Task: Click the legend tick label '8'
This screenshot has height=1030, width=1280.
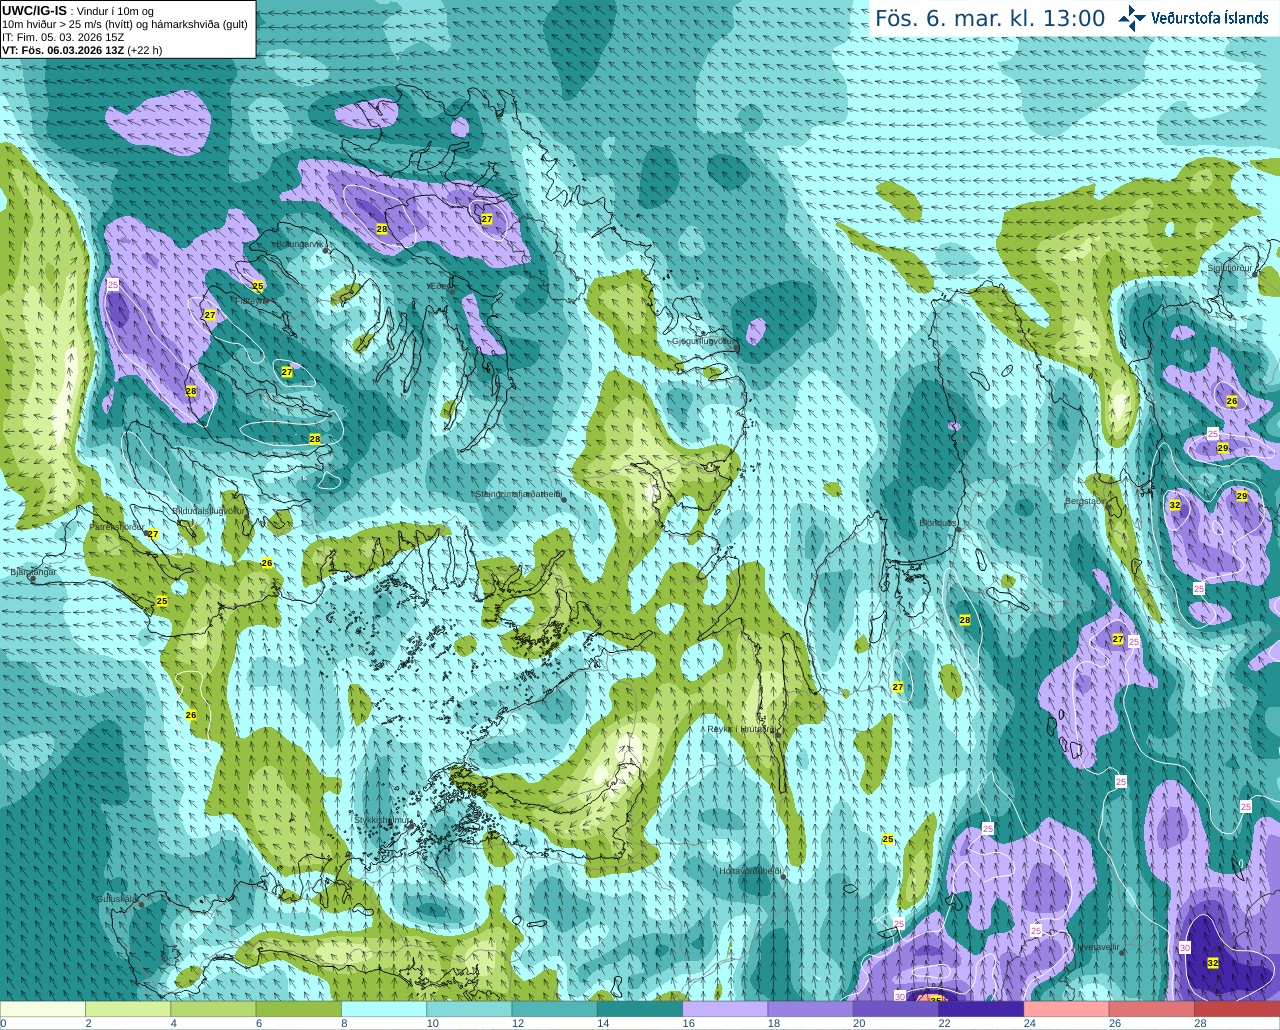Action: click(346, 1023)
